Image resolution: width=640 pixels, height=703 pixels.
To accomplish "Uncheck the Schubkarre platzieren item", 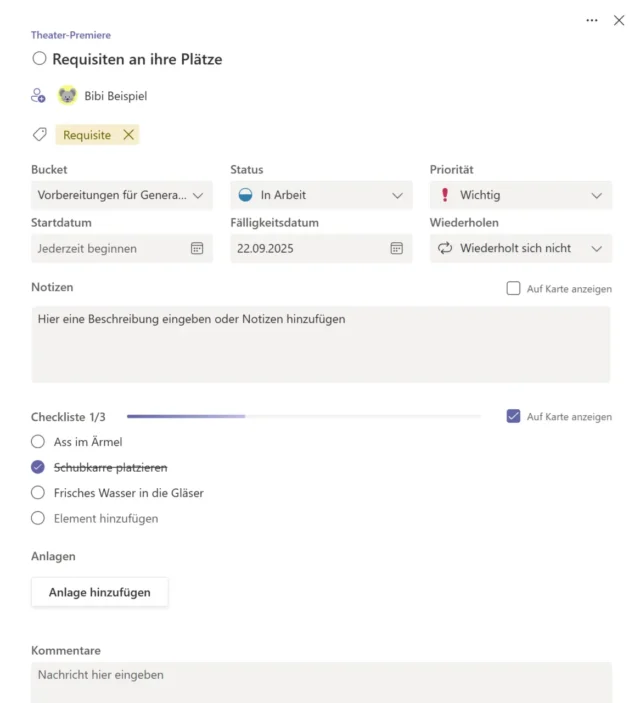I will tap(38, 467).
